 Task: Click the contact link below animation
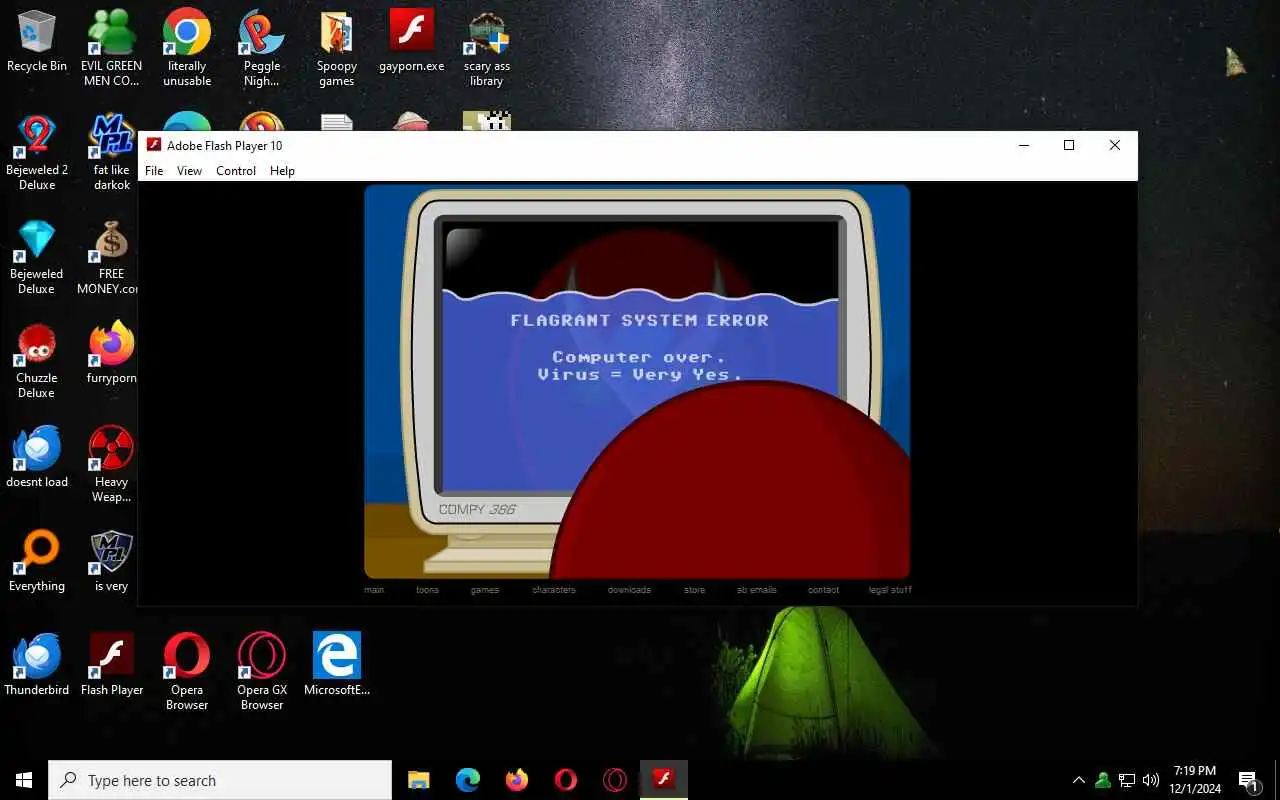pyautogui.click(x=824, y=590)
